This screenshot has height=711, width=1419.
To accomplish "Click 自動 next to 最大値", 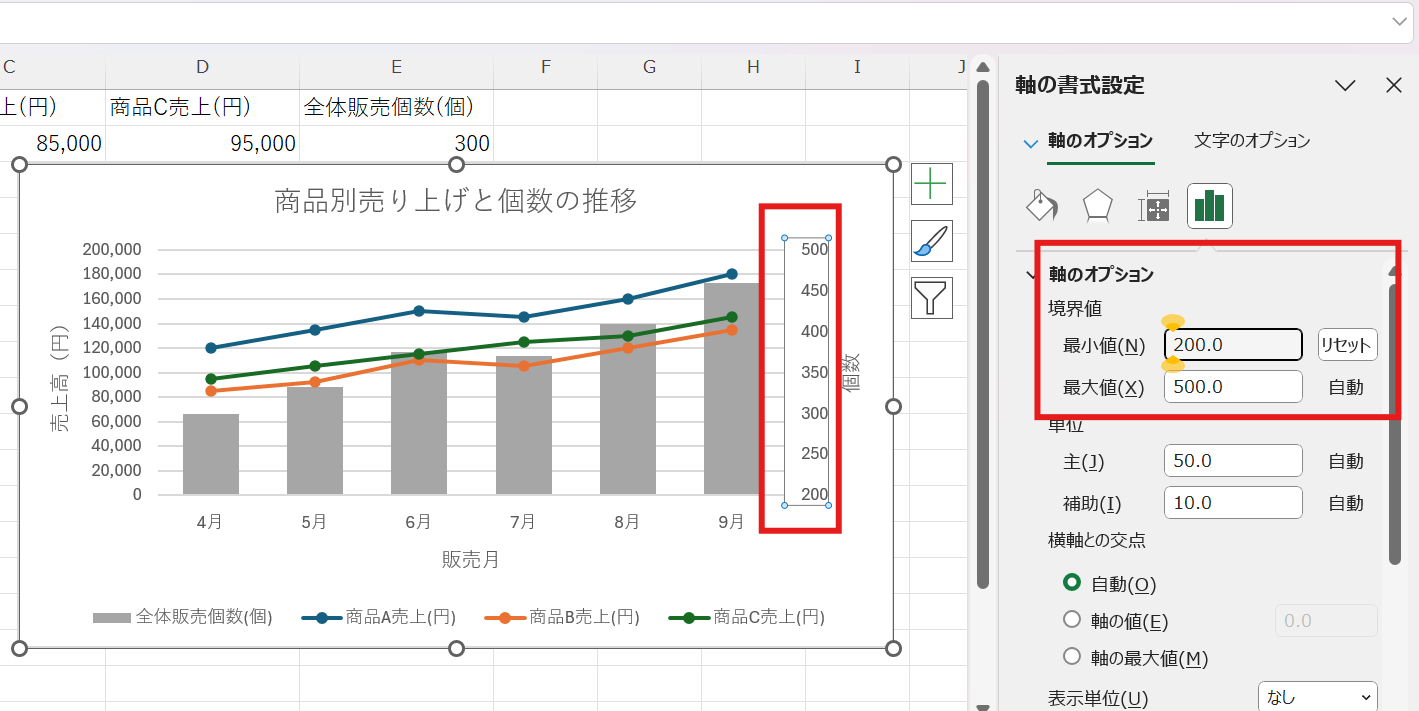I will coord(1347,386).
